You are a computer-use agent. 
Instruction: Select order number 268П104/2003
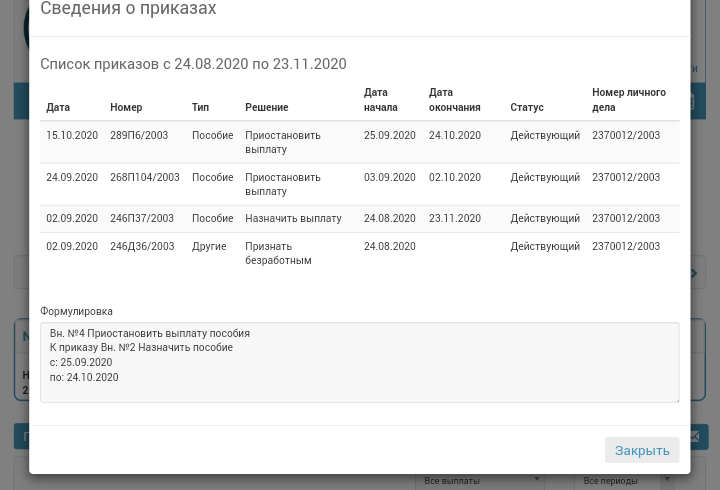[x=145, y=177]
